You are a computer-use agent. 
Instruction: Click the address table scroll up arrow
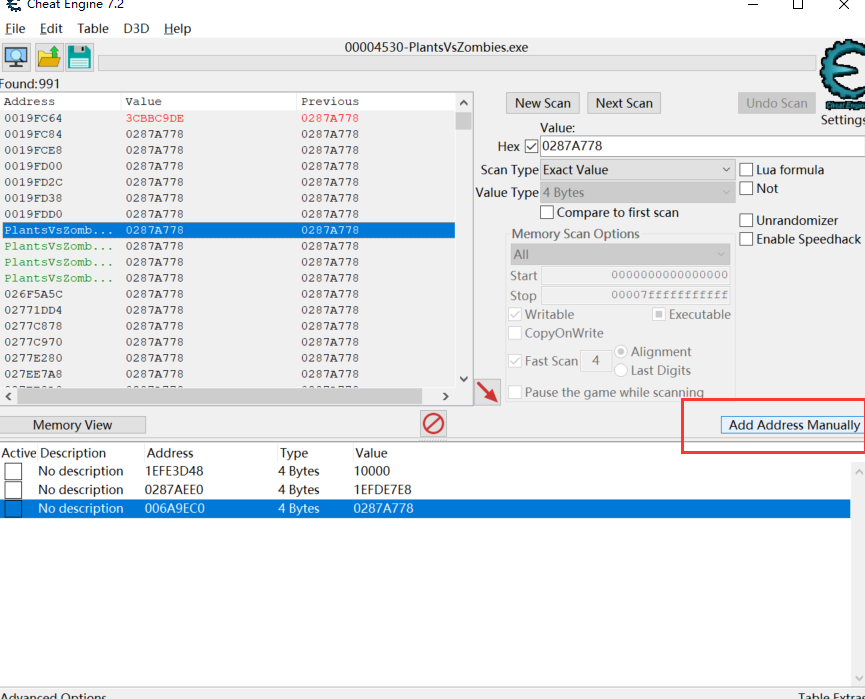[x=858, y=472]
